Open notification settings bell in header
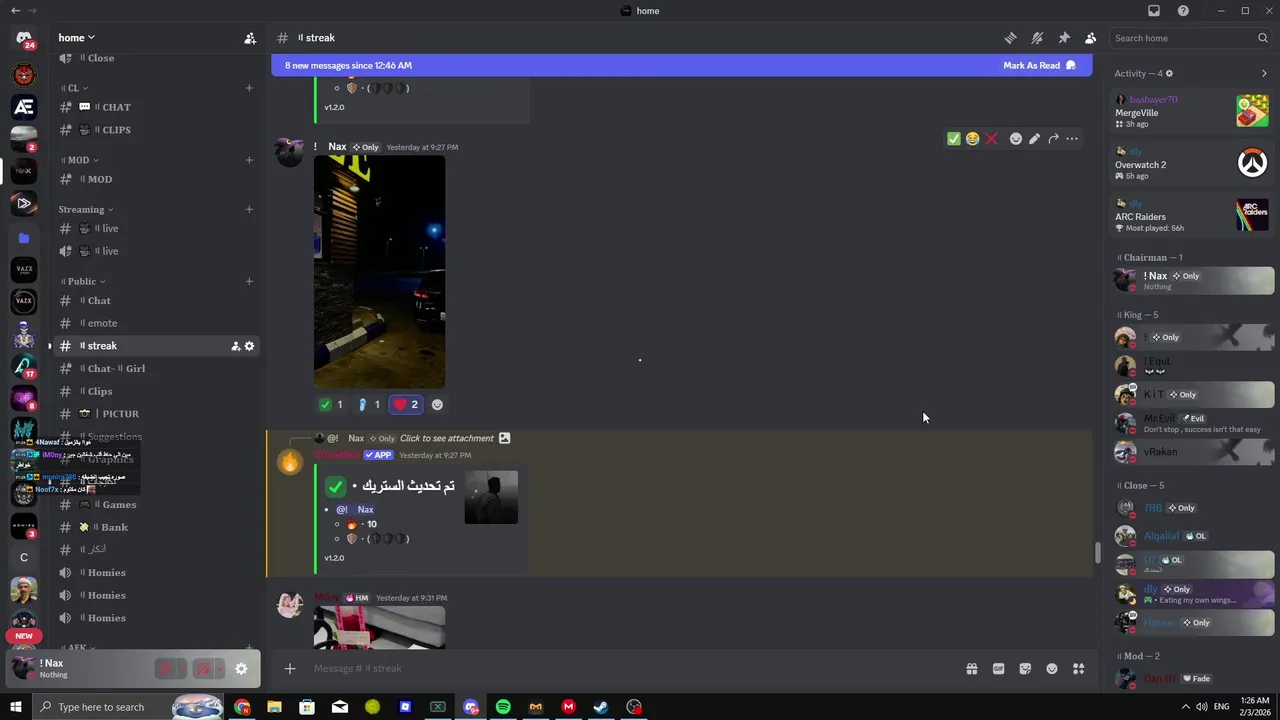The image size is (1280, 720). point(1037,38)
